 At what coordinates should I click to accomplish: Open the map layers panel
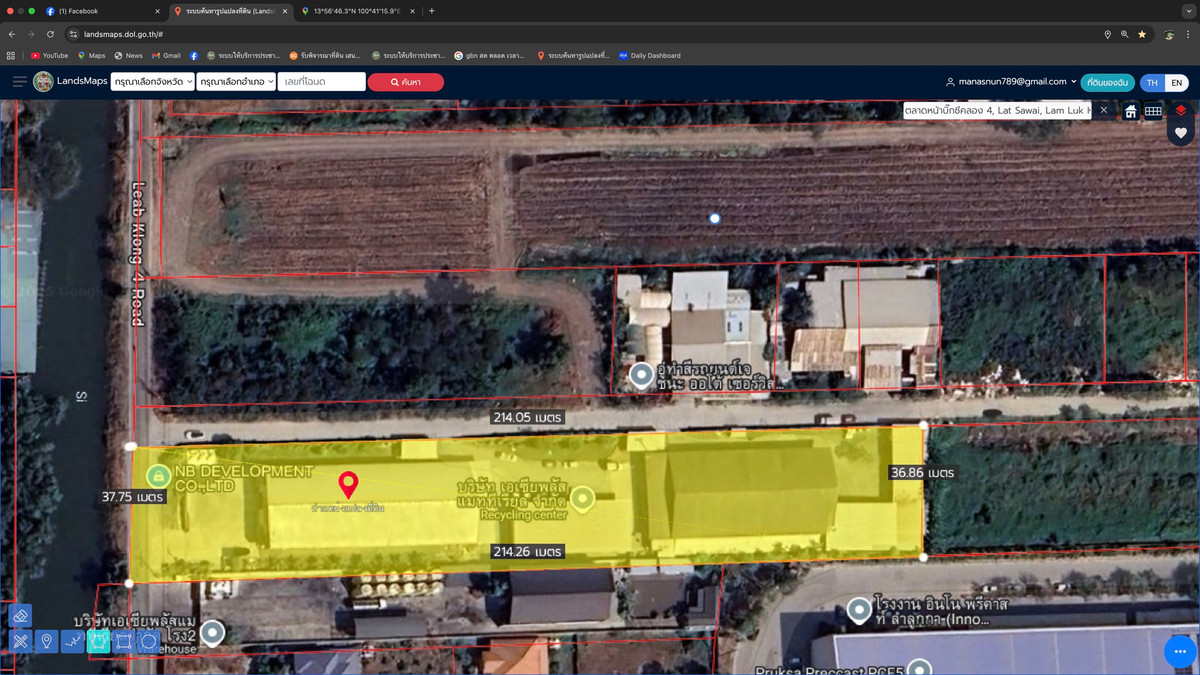tap(1181, 110)
